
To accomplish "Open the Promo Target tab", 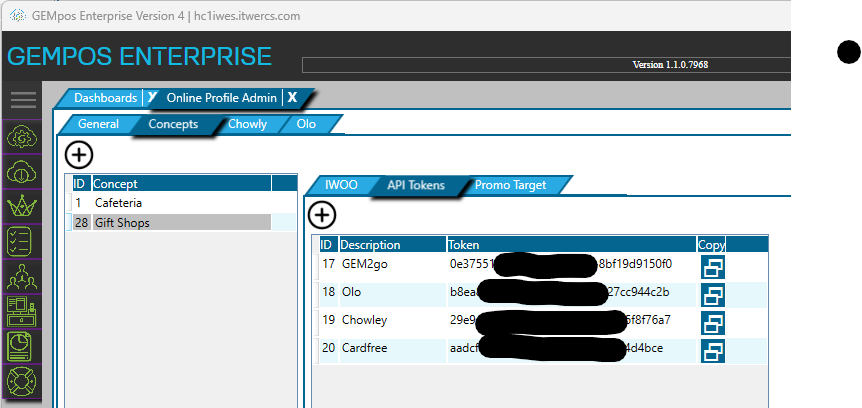I will click(x=510, y=185).
